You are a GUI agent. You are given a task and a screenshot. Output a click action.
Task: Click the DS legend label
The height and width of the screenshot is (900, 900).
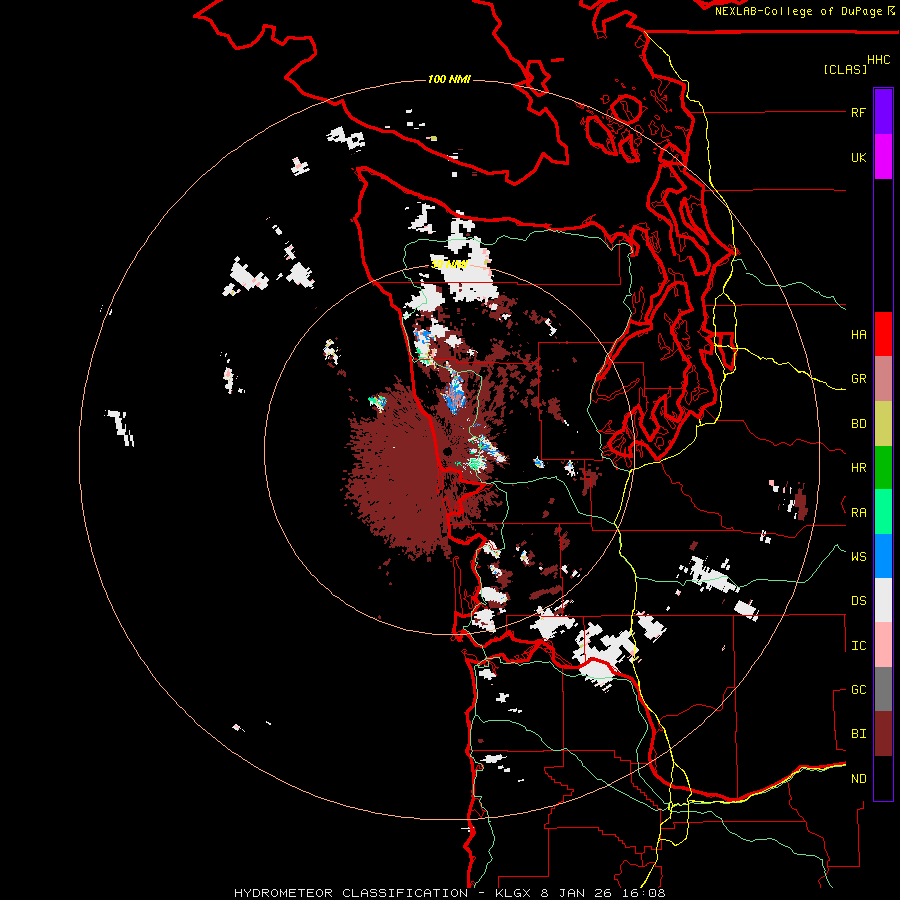[x=858, y=600]
